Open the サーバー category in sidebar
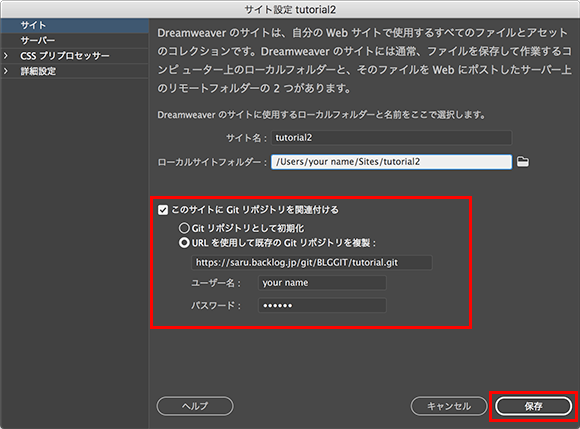Image resolution: width=580 pixels, height=429 pixels. point(75,40)
